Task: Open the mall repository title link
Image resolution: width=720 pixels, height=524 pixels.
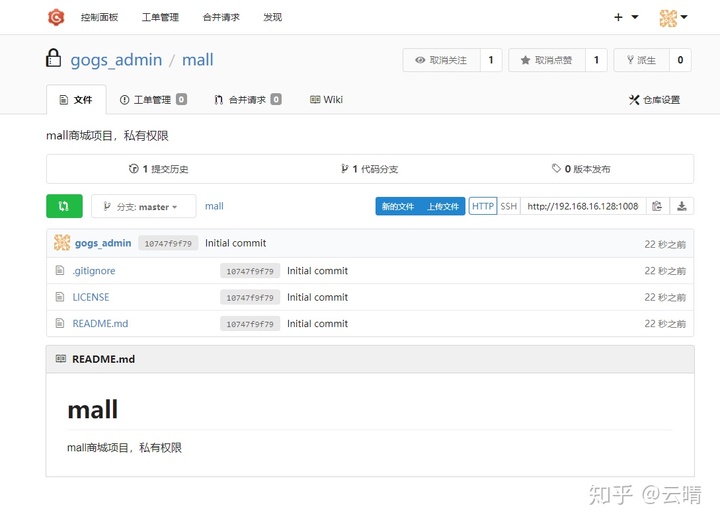Action: pyautogui.click(x=198, y=60)
